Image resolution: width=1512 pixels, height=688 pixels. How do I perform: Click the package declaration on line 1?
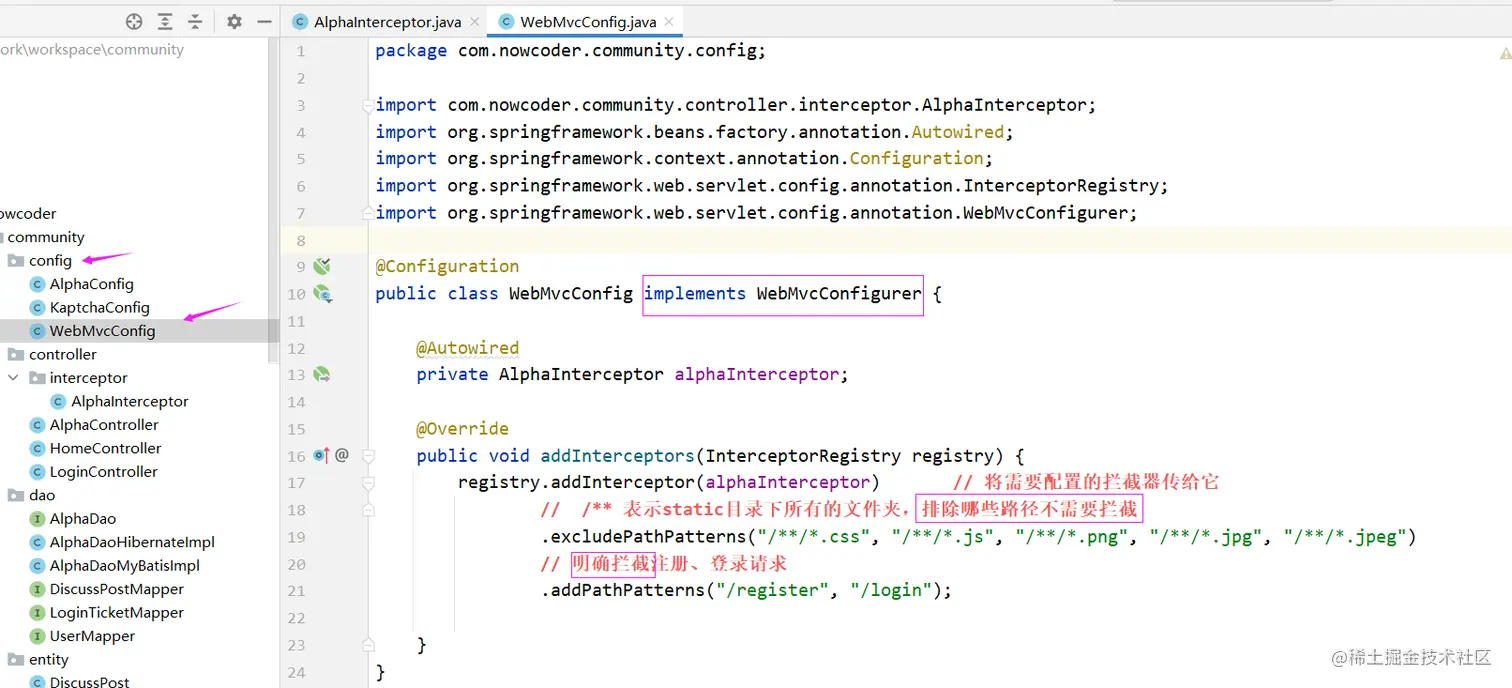click(570, 51)
